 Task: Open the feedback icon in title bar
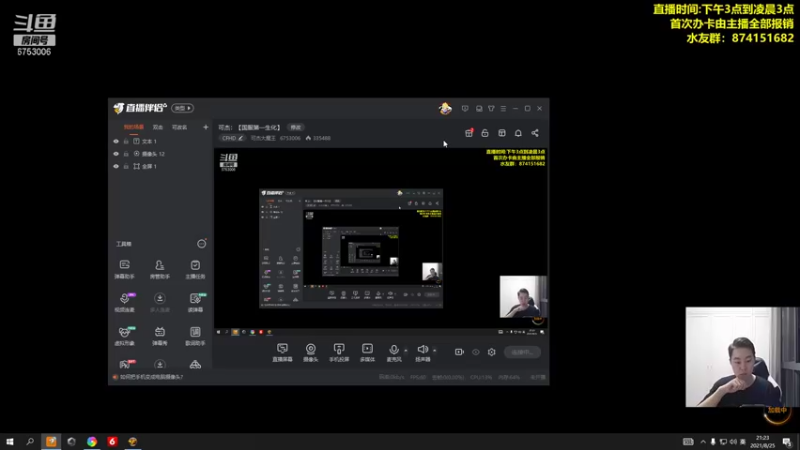(x=465, y=109)
